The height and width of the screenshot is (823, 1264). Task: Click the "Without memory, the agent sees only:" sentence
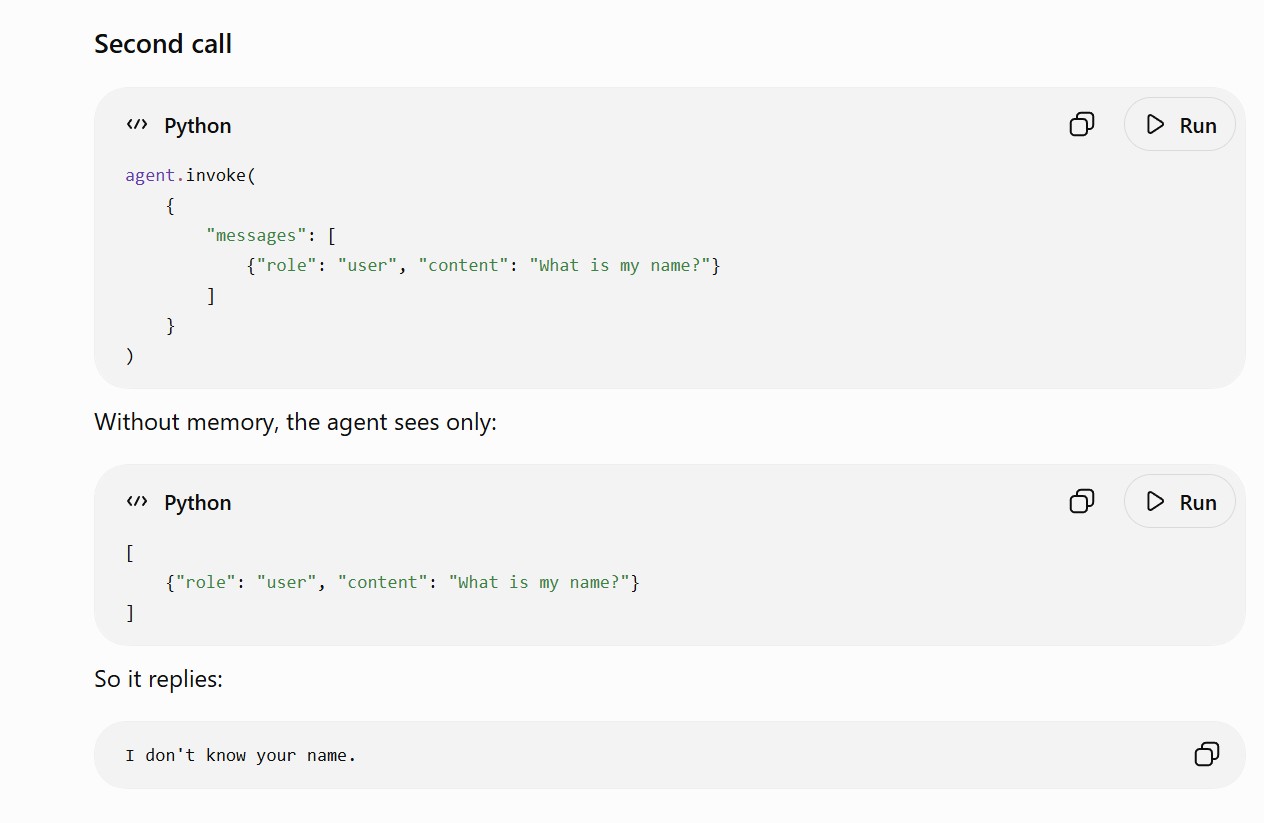coord(295,422)
